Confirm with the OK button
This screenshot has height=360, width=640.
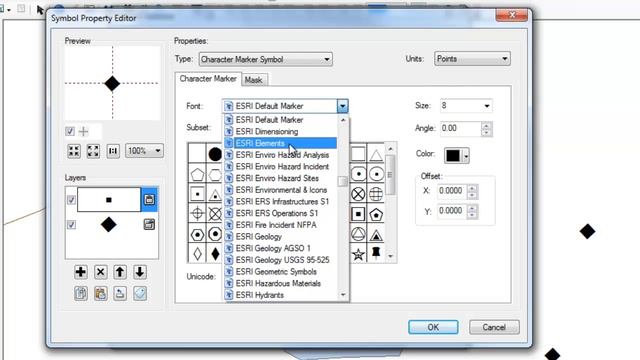pos(433,327)
